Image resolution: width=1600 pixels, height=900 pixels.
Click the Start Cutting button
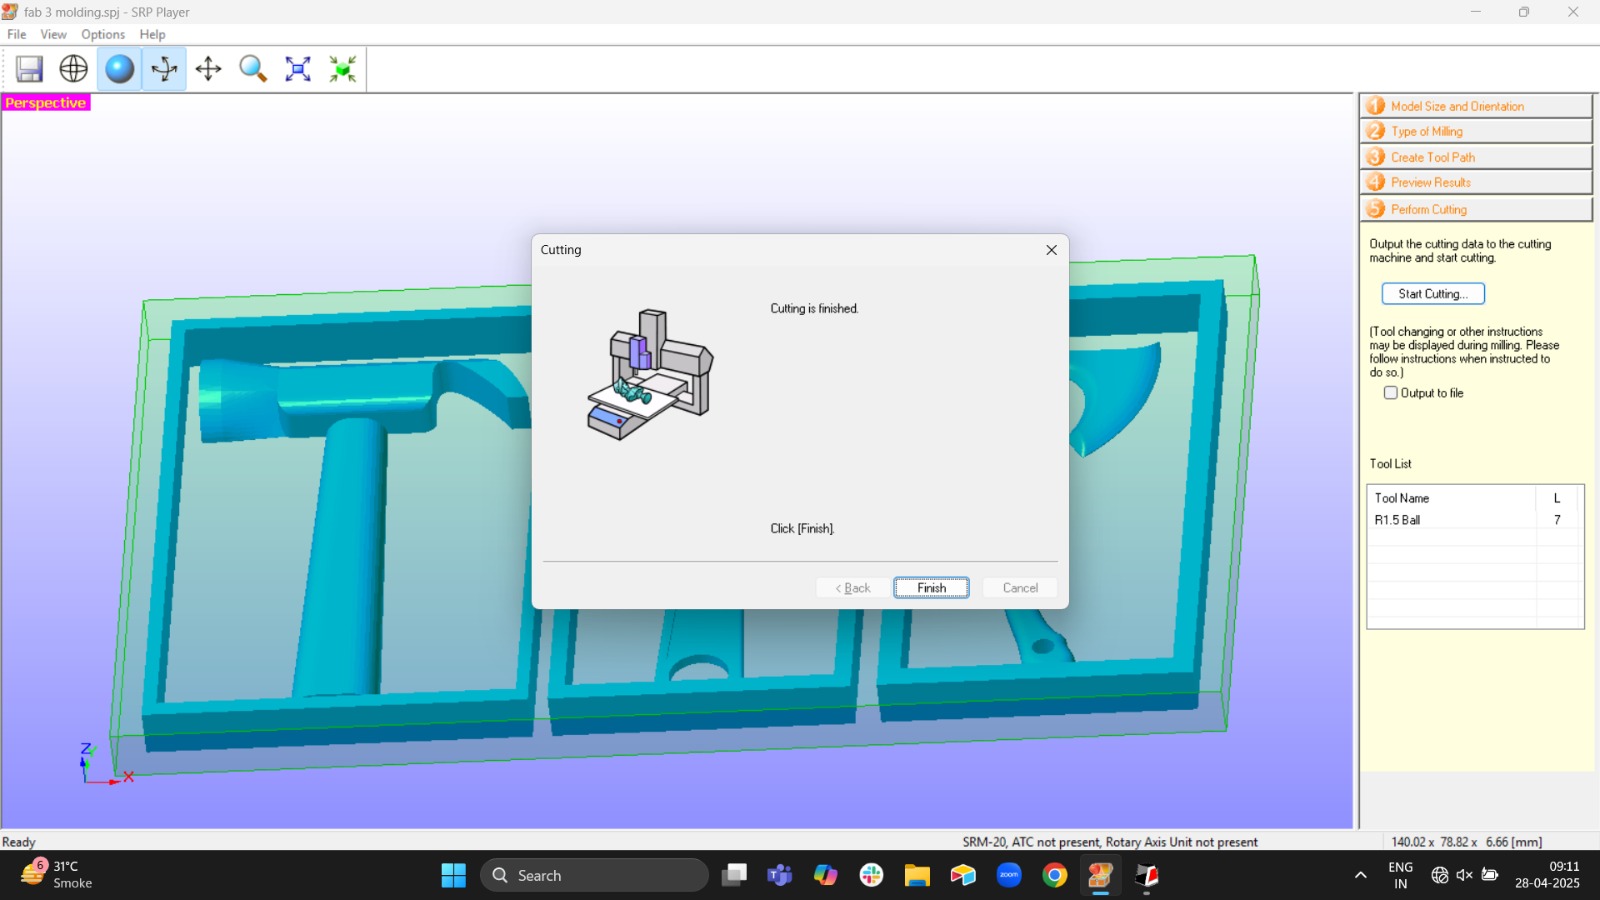1433,294
